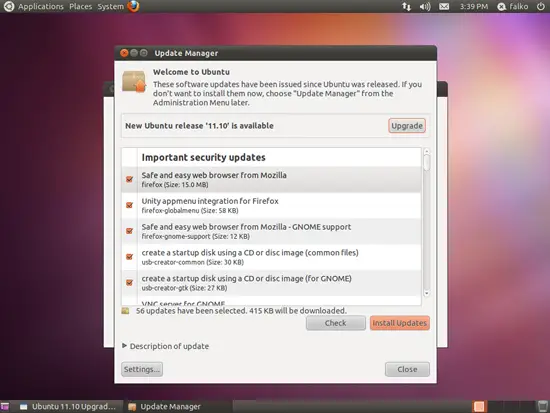Click the package box icon in Update Manager
This screenshot has width=550, height=413.
[134, 81]
